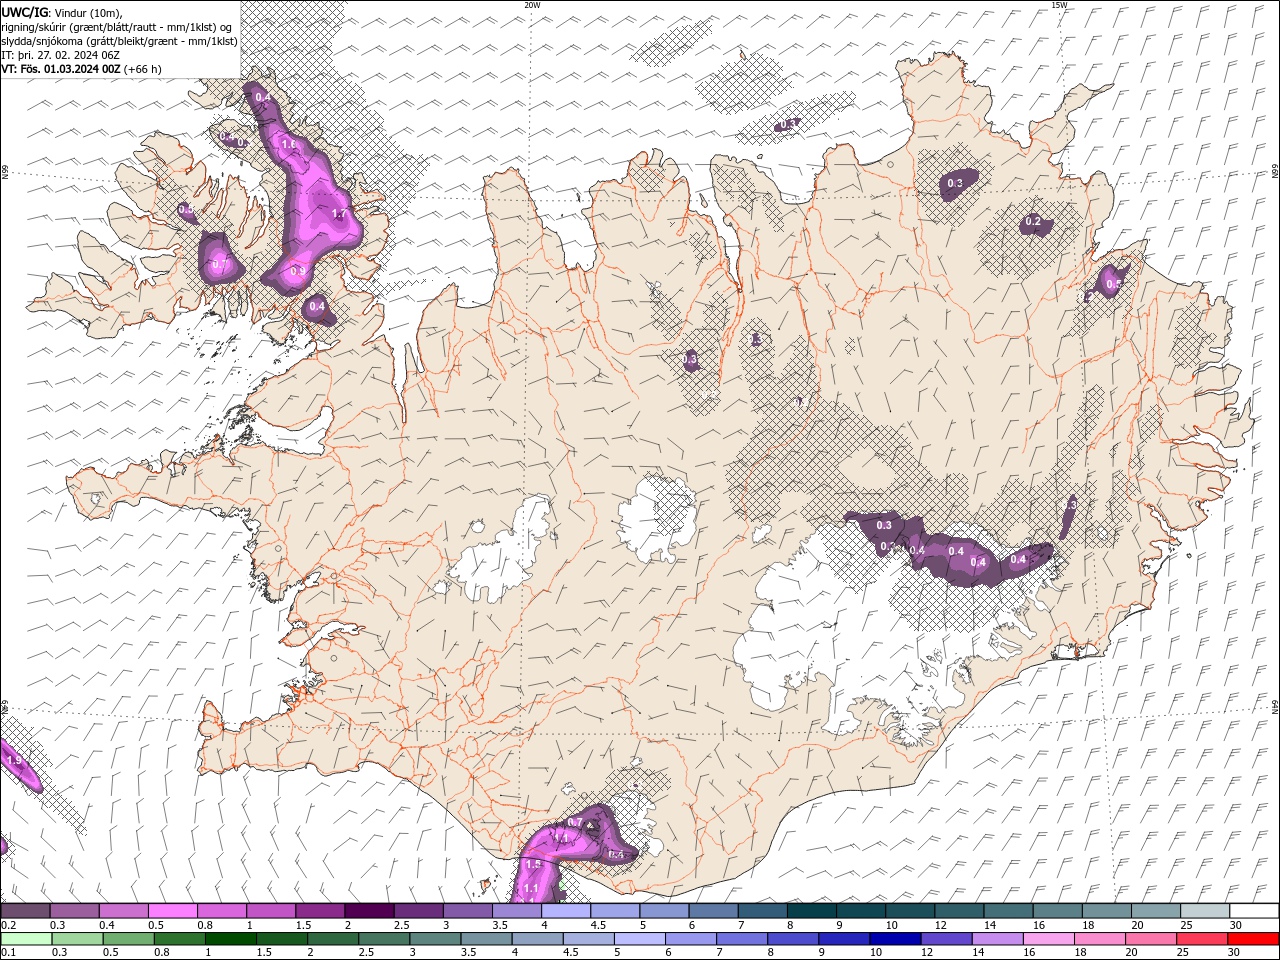Click the '0.2' value on the northeast map area
The width and height of the screenshot is (1280, 960).
click(1033, 222)
